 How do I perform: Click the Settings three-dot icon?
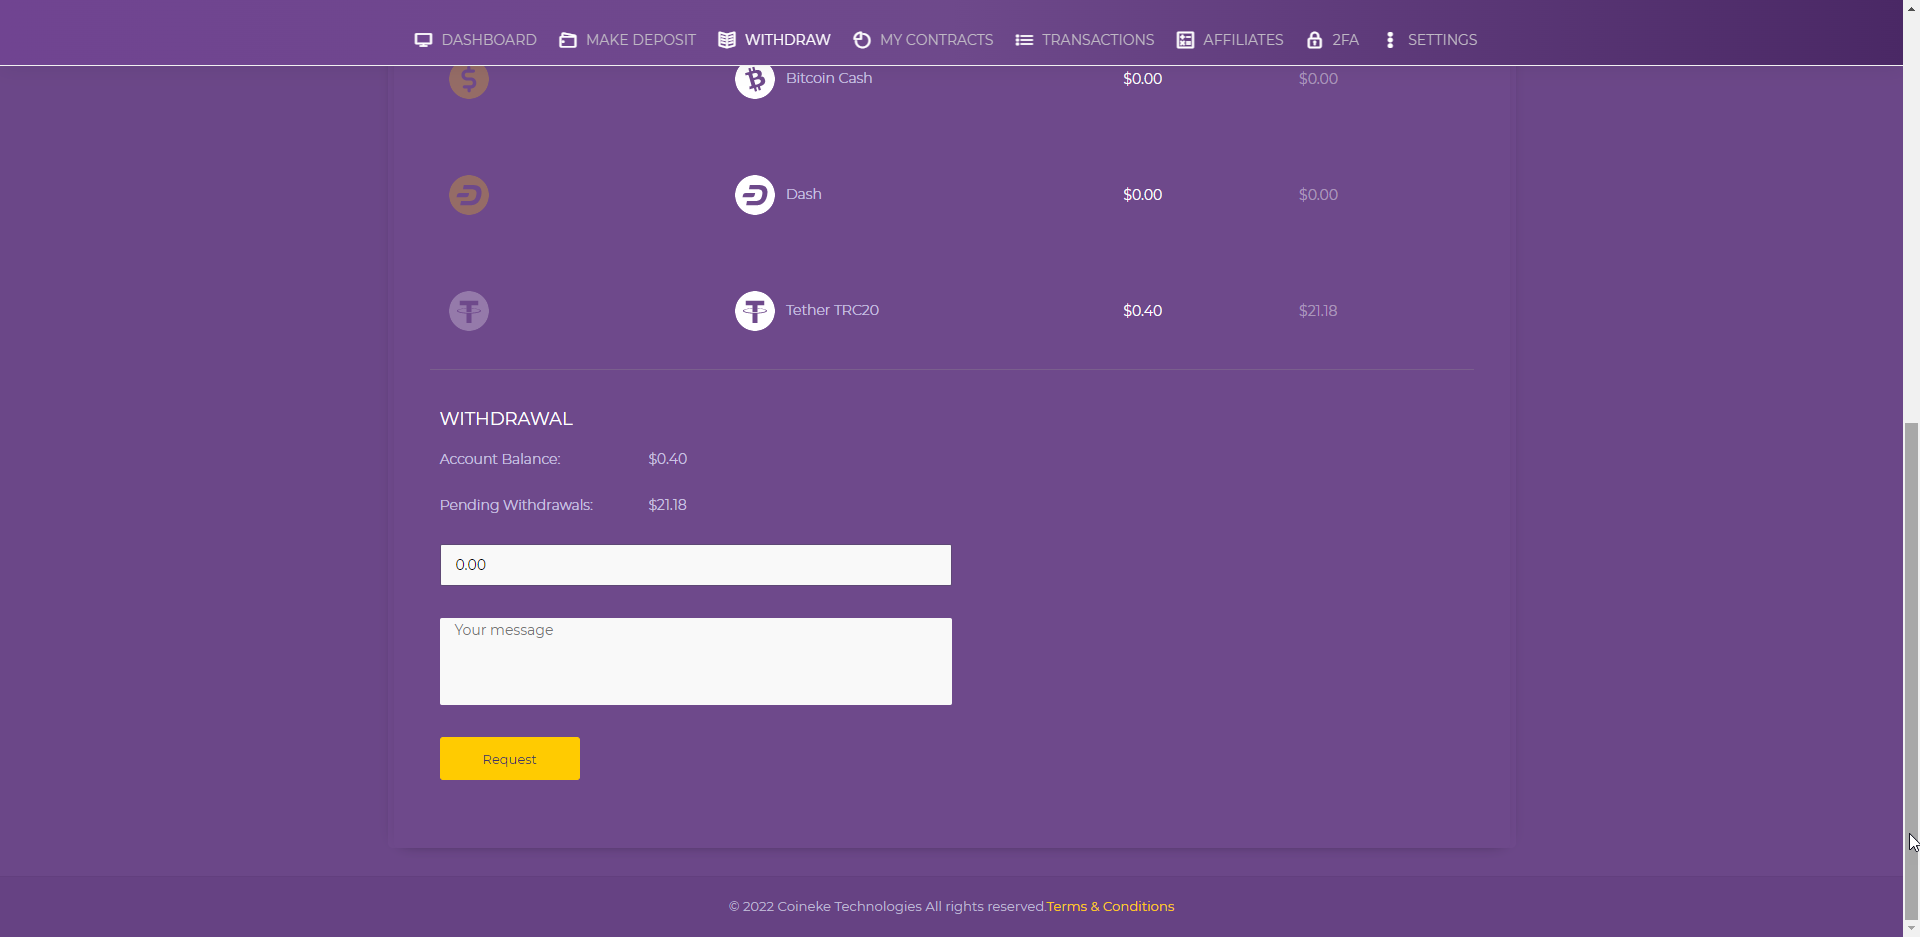point(1389,40)
